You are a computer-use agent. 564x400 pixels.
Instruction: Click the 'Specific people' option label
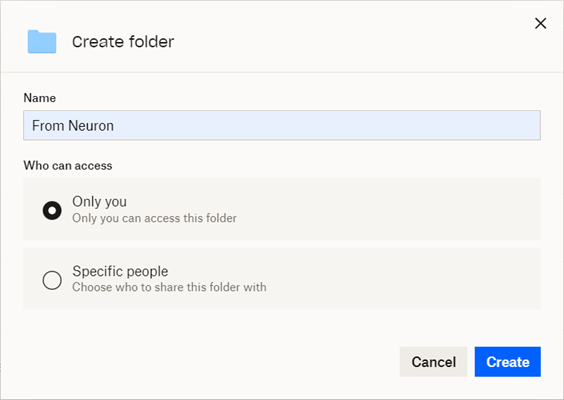pos(120,271)
